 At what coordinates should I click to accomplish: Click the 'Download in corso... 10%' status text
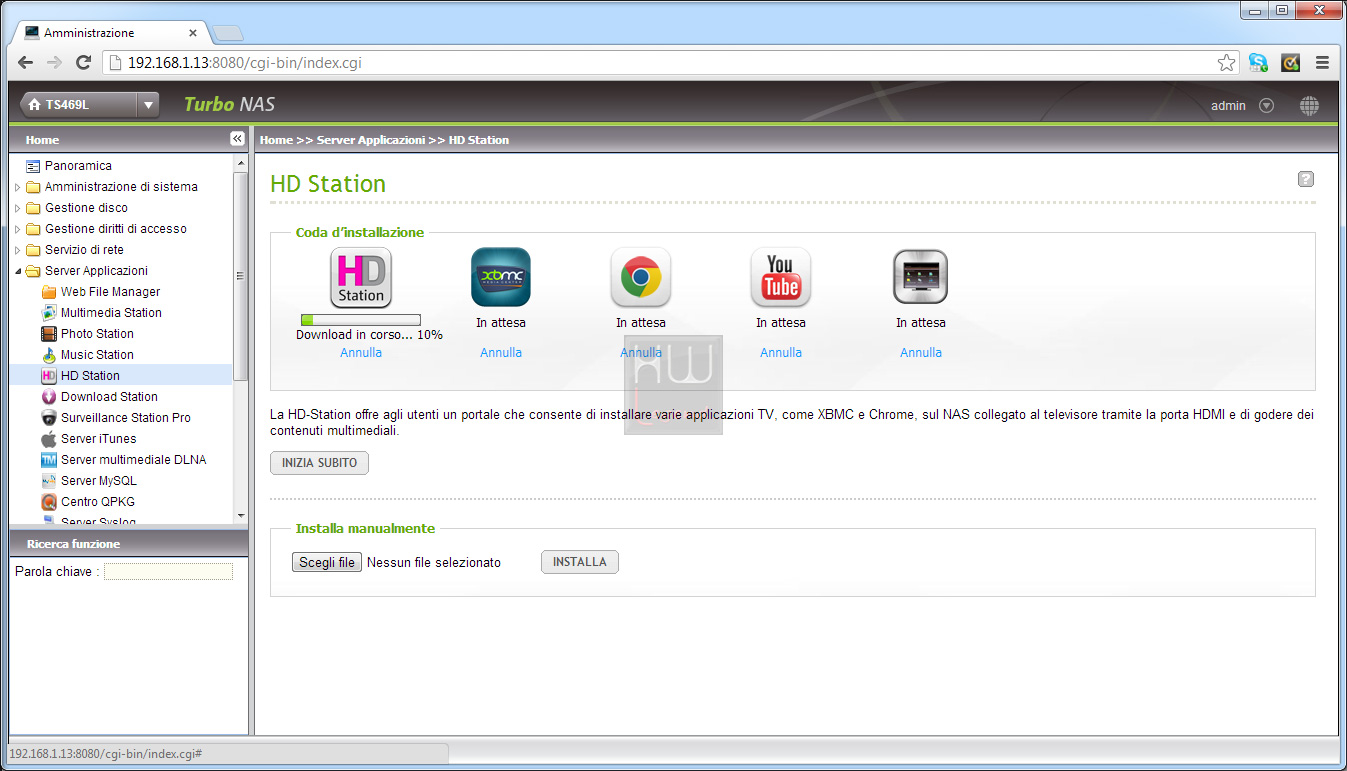click(x=369, y=335)
